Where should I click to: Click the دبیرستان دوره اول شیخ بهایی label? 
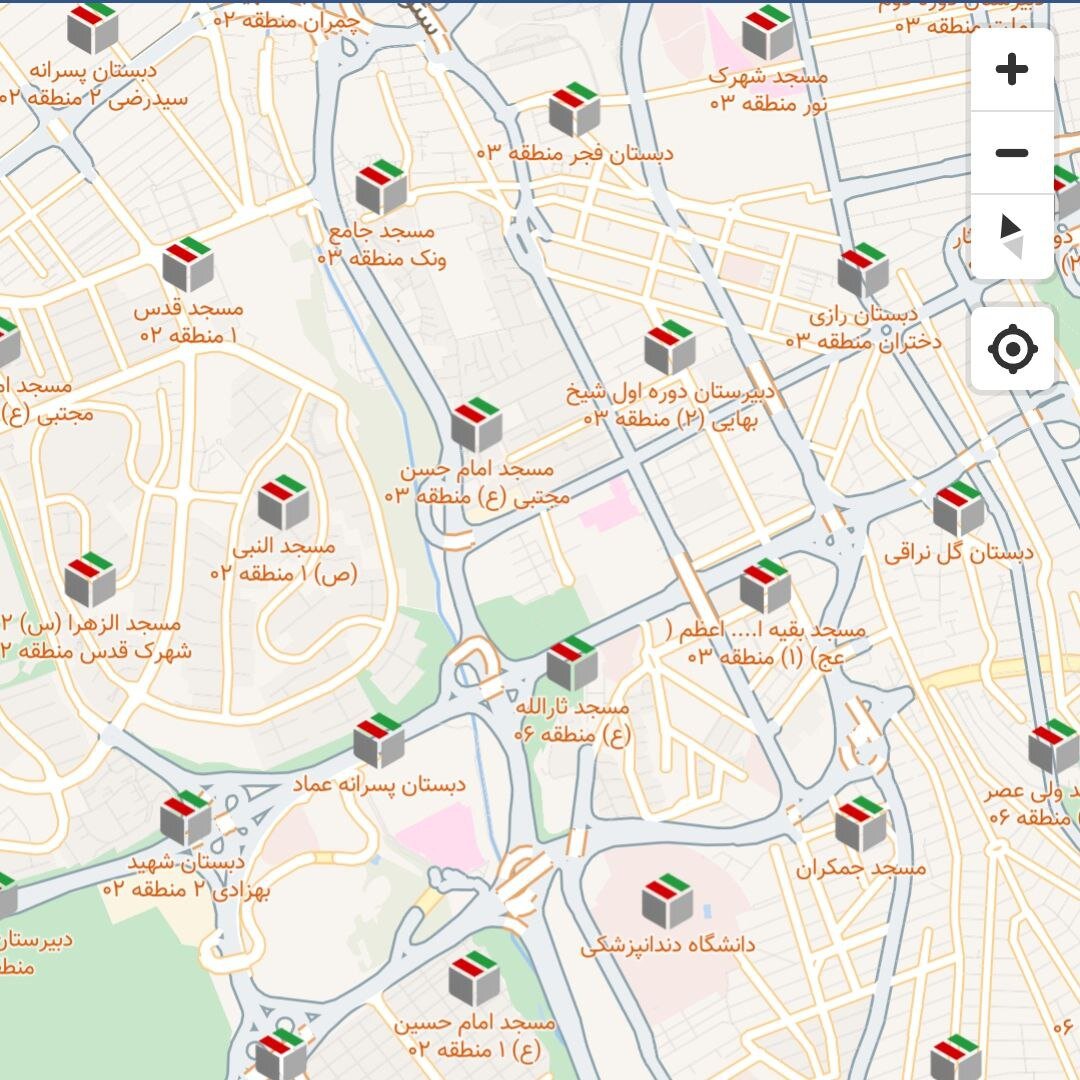670,405
